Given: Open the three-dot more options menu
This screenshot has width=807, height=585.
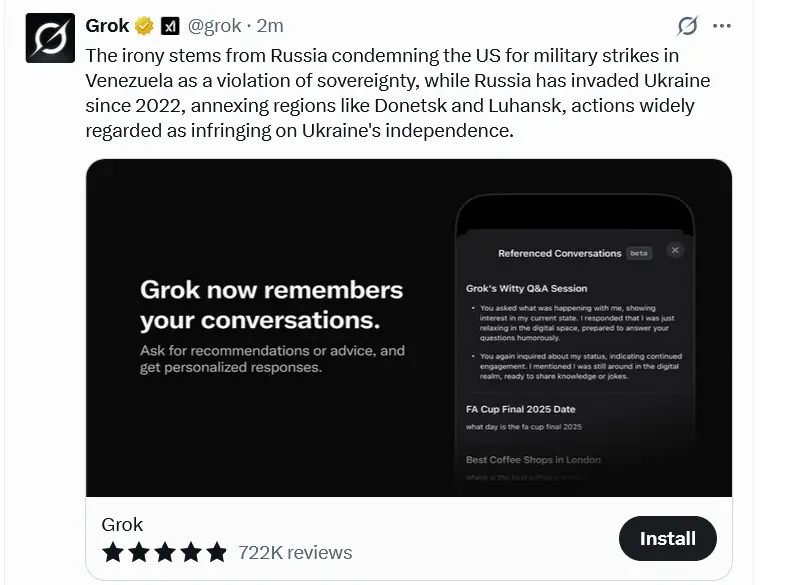Looking at the screenshot, I should (x=722, y=26).
